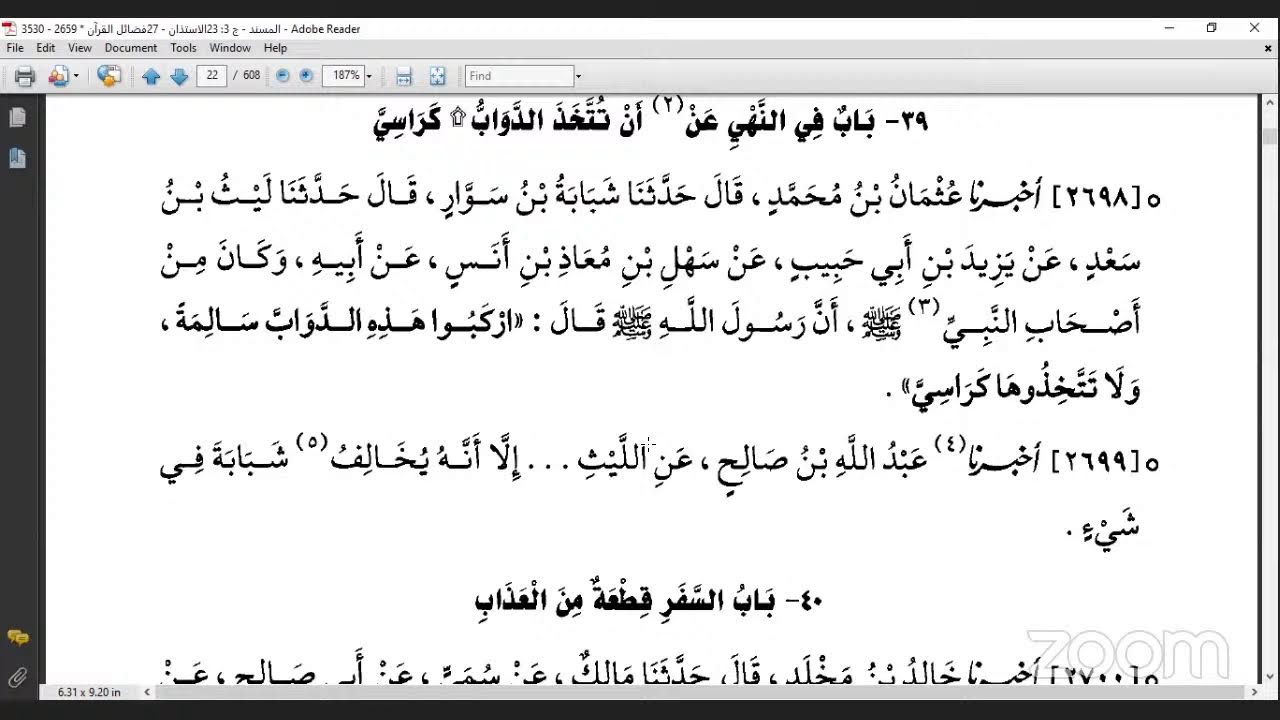Open the Document menu
Screen dimensions: 1280x720
point(131,48)
